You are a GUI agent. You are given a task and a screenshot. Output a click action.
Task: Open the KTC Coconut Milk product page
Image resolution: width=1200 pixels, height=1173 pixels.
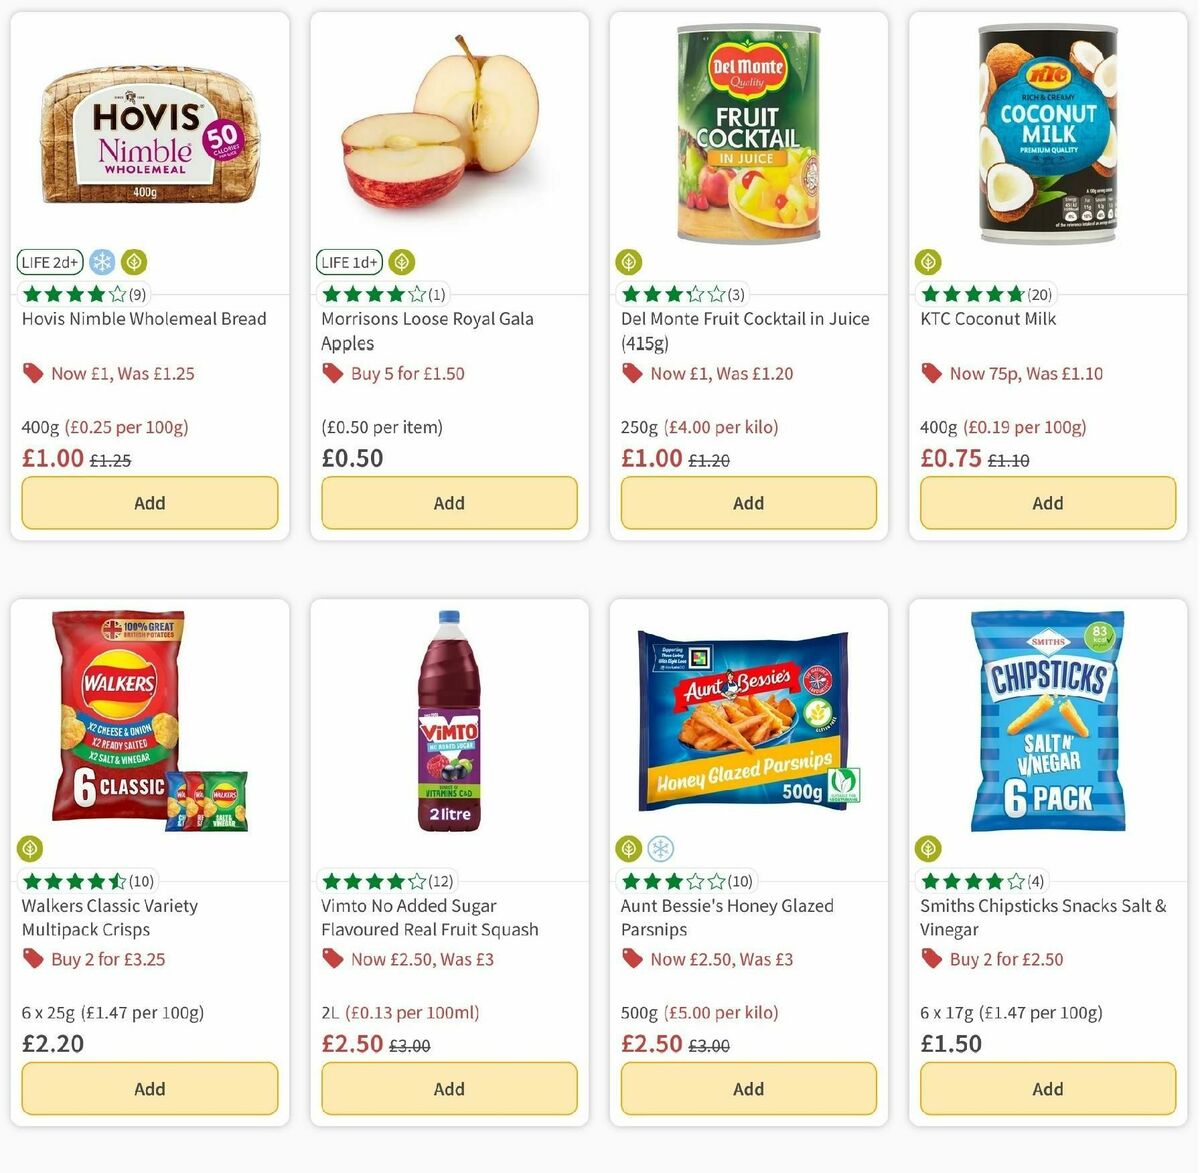pyautogui.click(x=988, y=319)
